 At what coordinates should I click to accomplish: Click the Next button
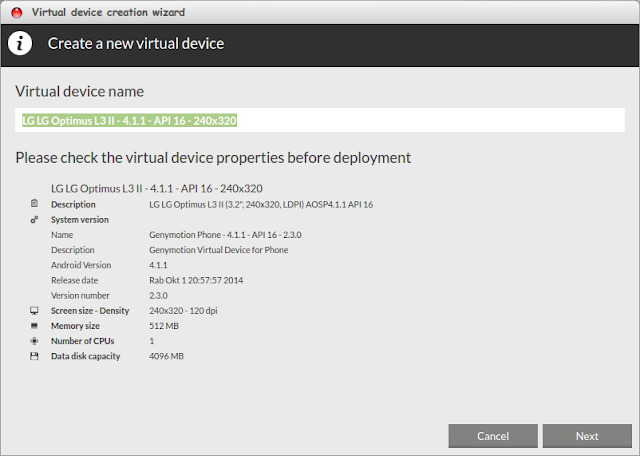coord(587,436)
